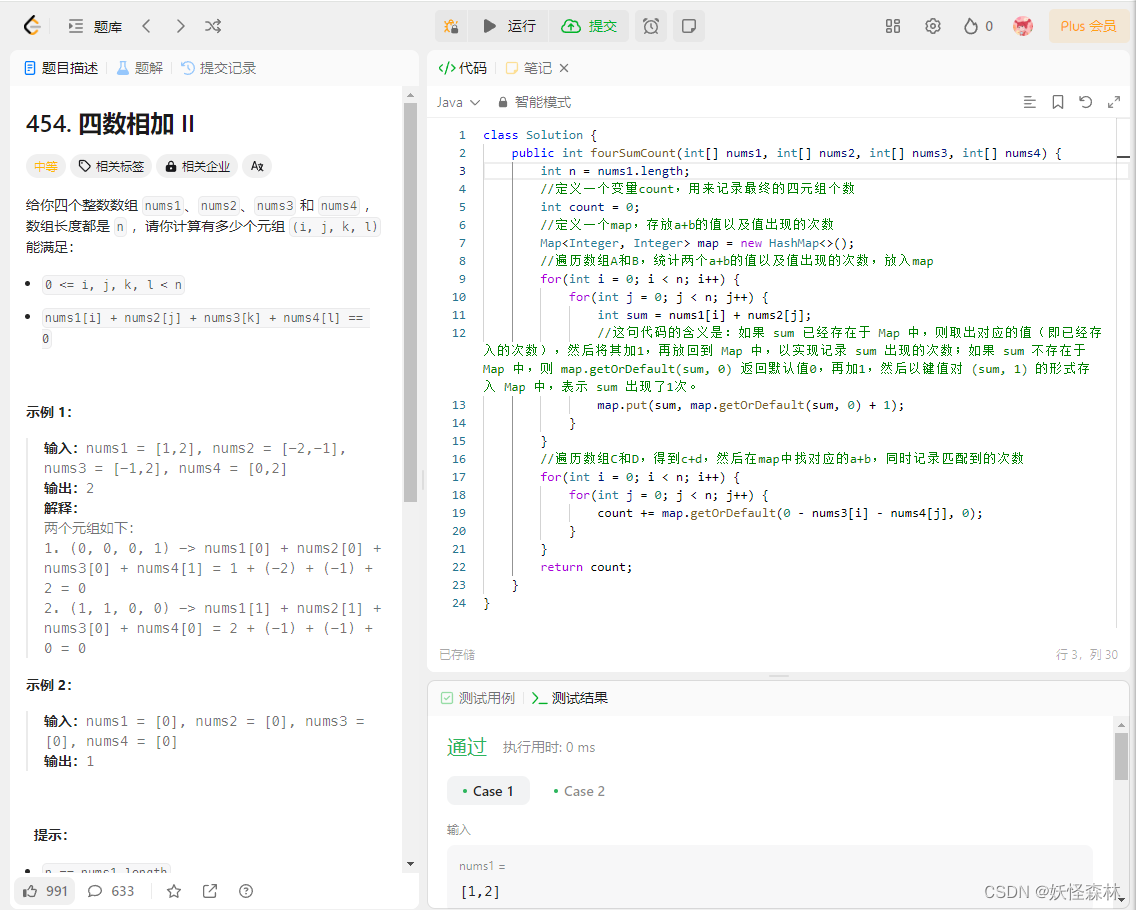The height and width of the screenshot is (910, 1136).
Task: Switch to the 题目描述 tab
Action: coord(61,68)
